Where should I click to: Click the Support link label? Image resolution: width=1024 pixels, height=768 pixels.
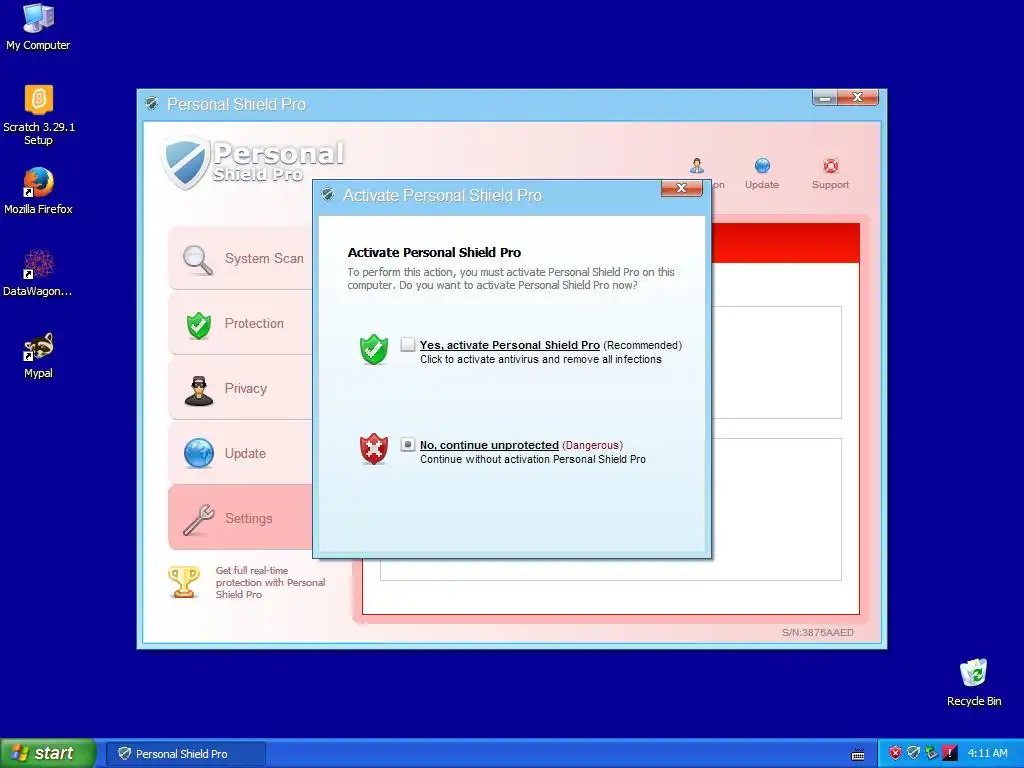830,185
